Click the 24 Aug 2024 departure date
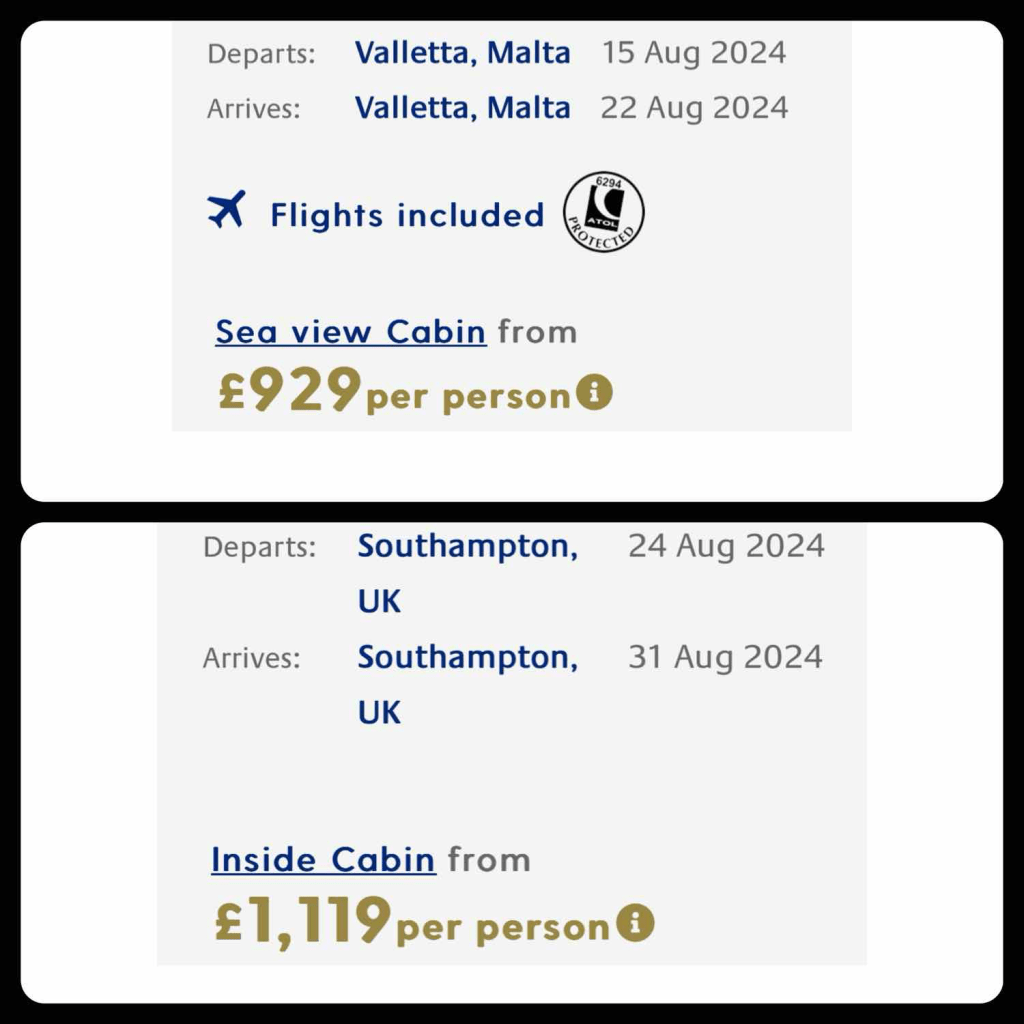The height and width of the screenshot is (1024, 1024). (726, 546)
